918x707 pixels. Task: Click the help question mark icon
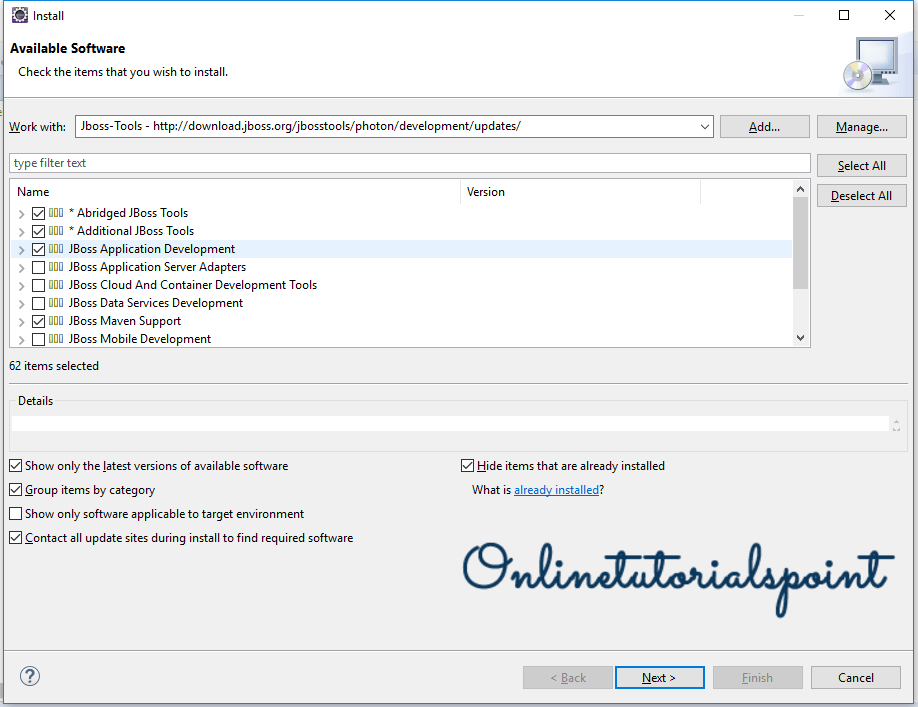[29, 676]
